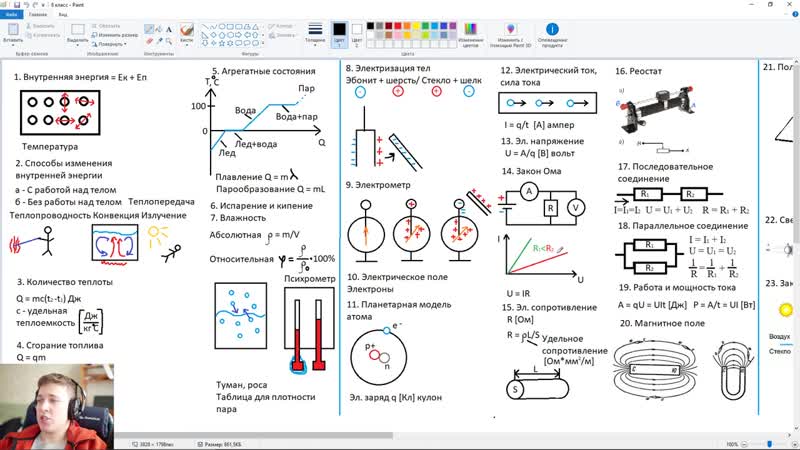
Task: Open the File (Файл) menu
Action: [x=11, y=14]
